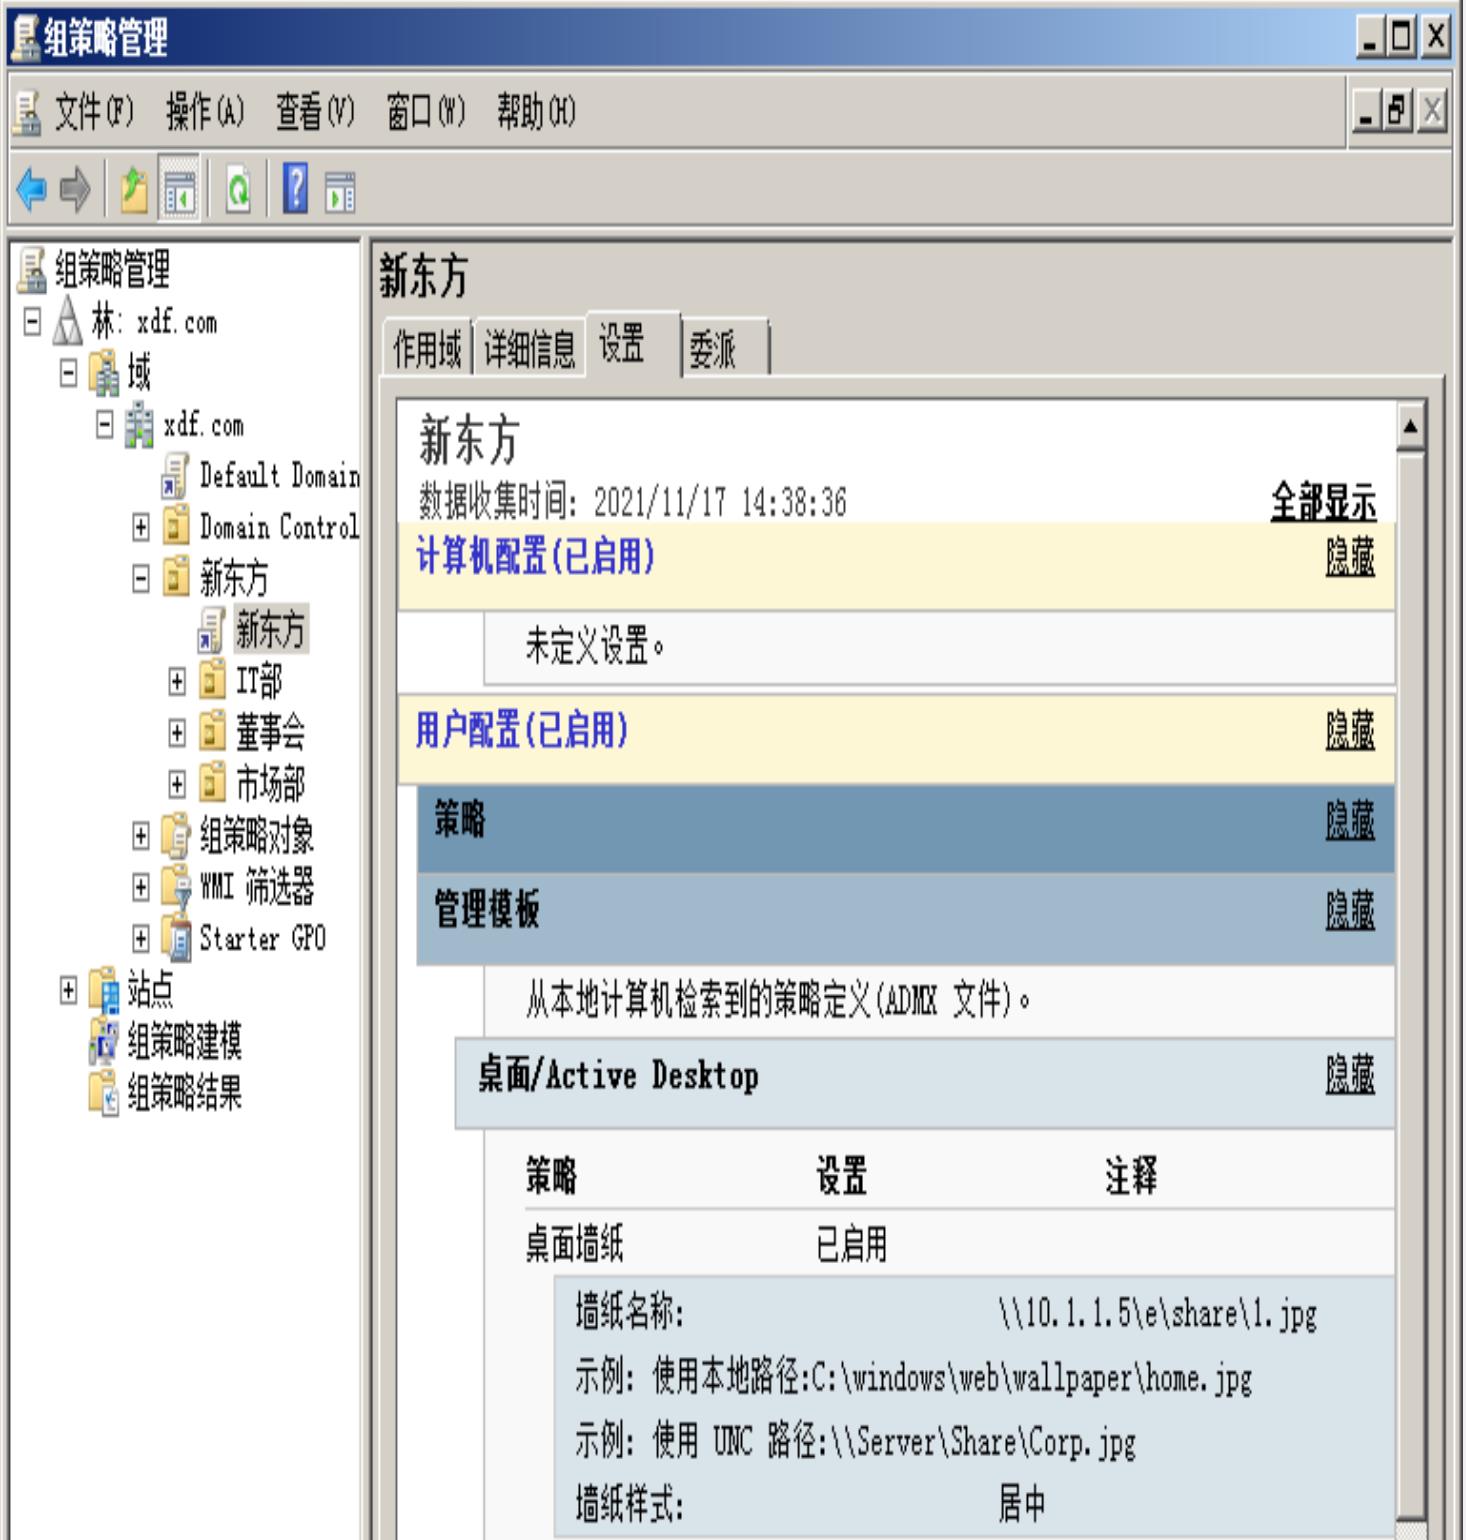Collapse the 域 node in the tree
The image size is (1466, 1540).
[68, 374]
